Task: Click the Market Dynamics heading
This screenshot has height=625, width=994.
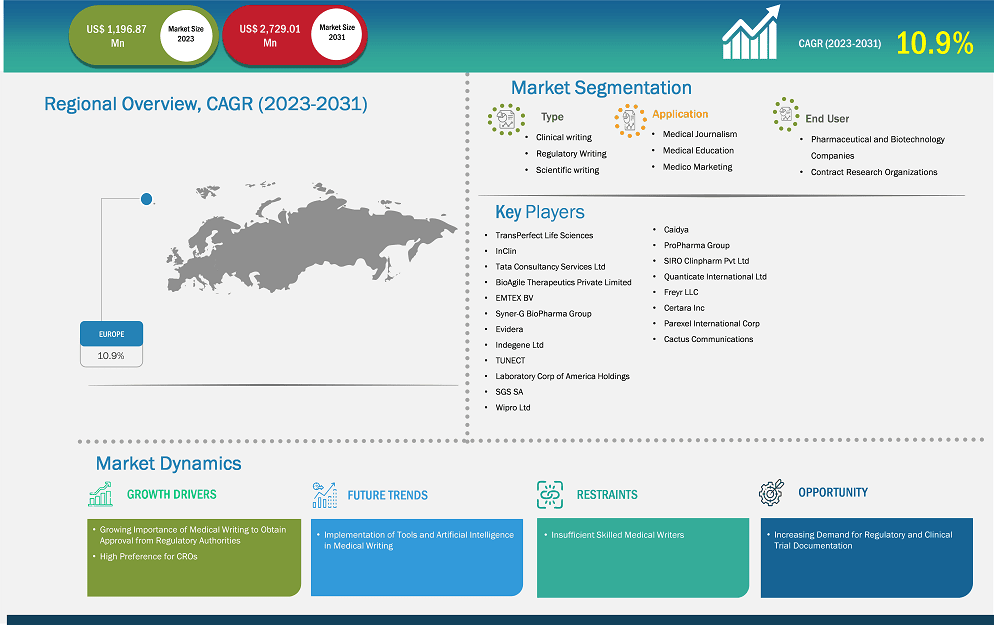Action: [x=169, y=463]
